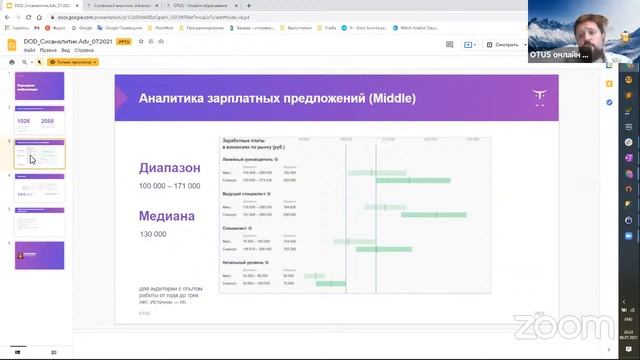This screenshot has height=360, width=640.
Task: Switch to filmstrip view at bottom-left
Action: 18,352
